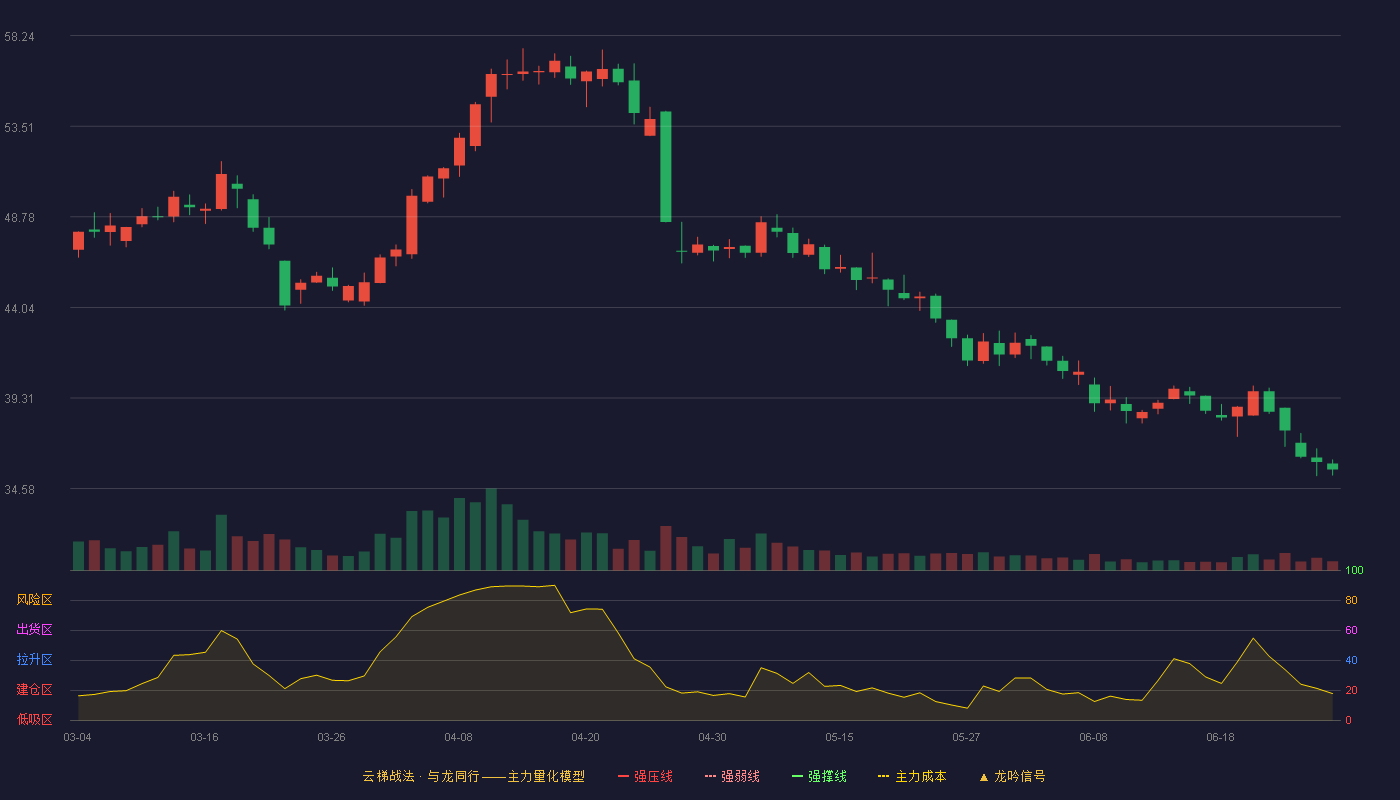Click the 06-08 date label
This screenshot has width=1400, height=800.
click(x=1093, y=737)
